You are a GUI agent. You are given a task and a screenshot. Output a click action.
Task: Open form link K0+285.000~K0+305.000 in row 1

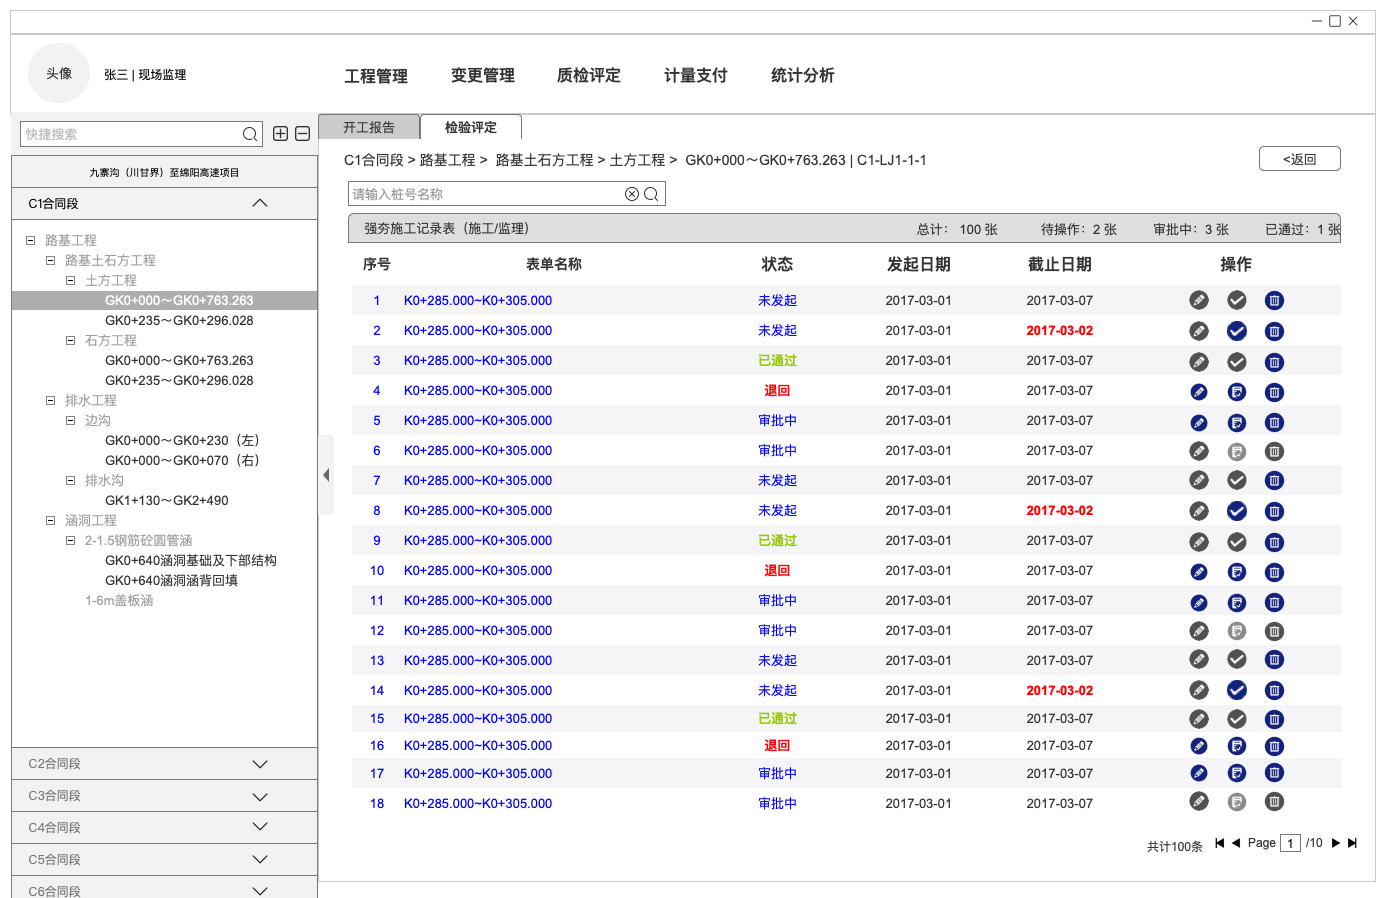coord(478,300)
